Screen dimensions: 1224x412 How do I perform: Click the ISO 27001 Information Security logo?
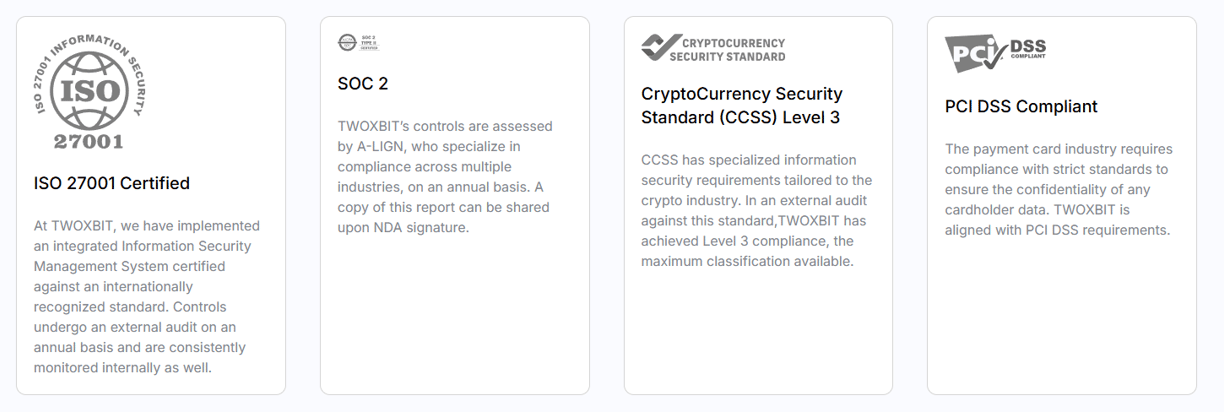click(x=90, y=91)
